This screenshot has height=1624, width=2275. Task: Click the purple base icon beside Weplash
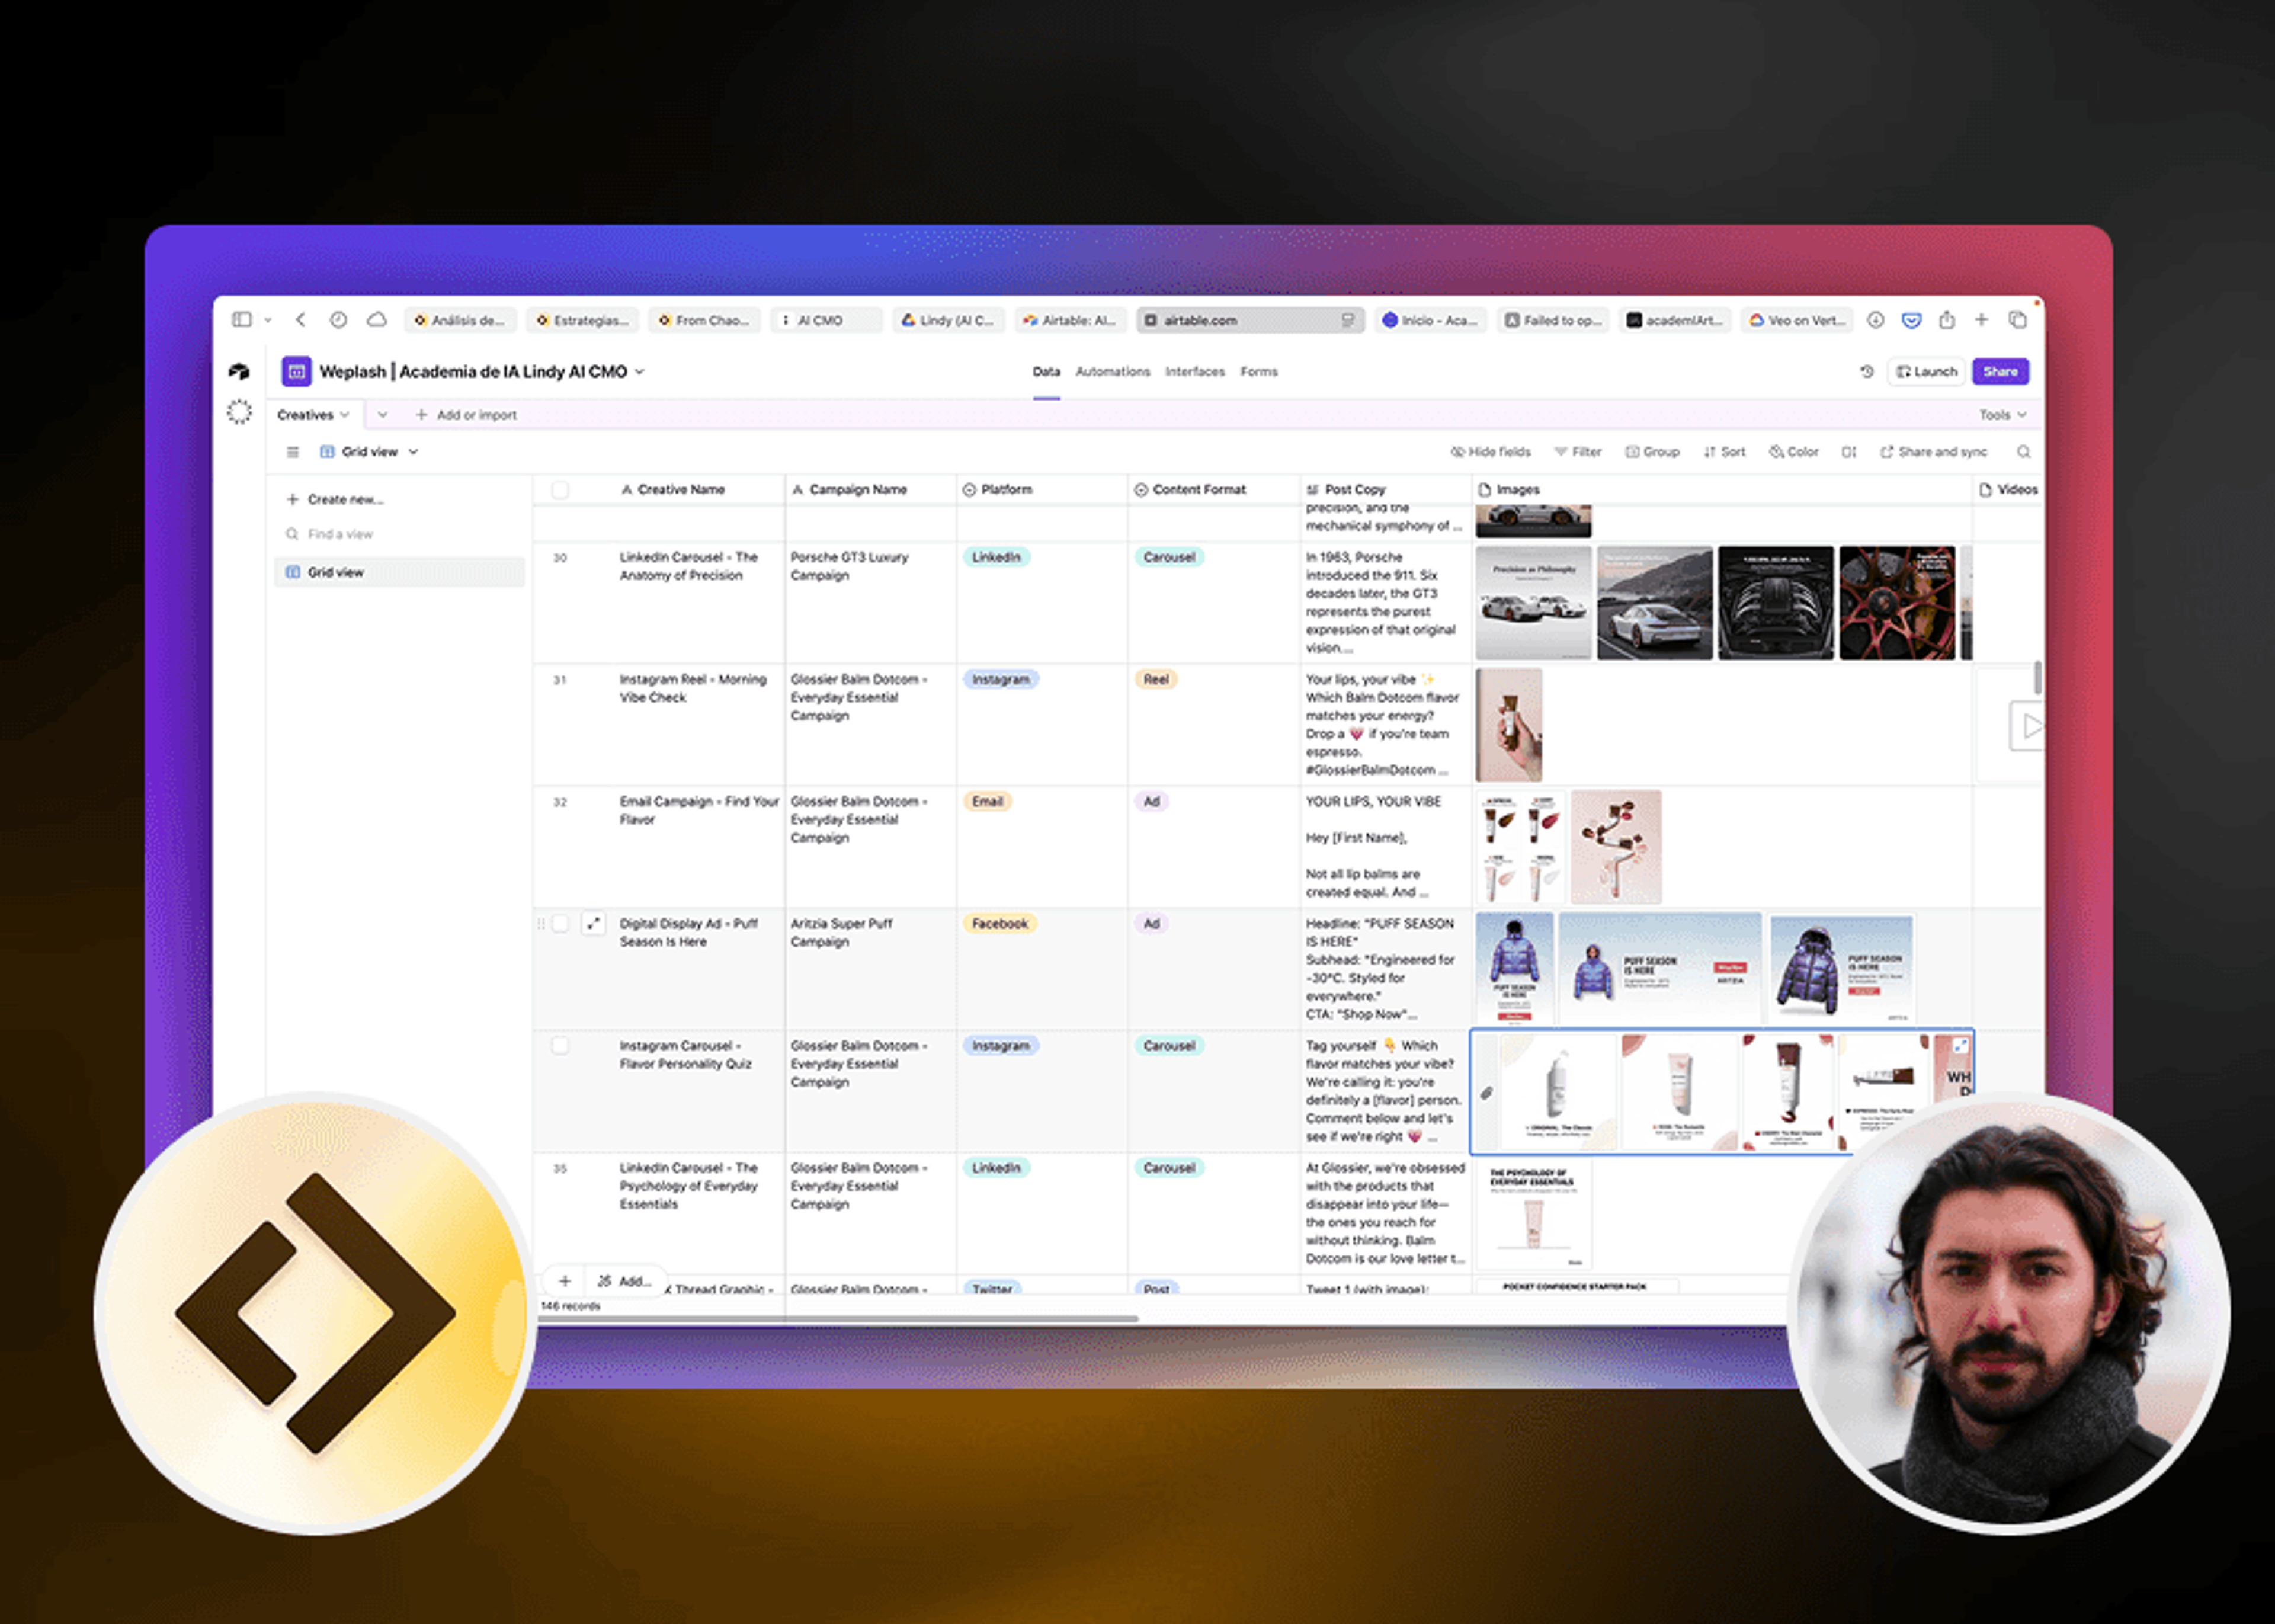pyautogui.click(x=296, y=372)
